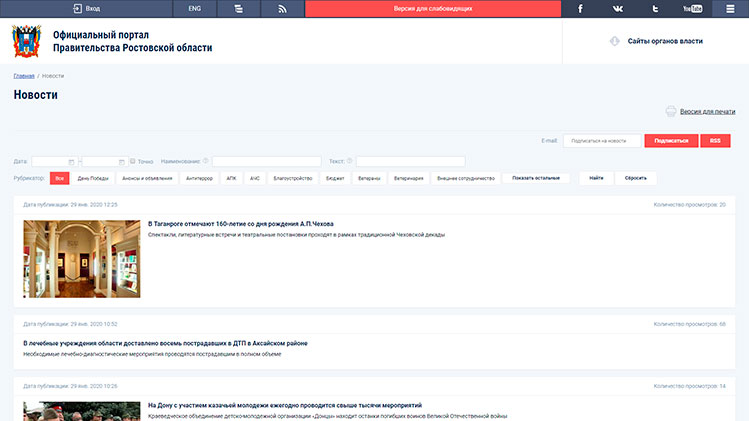Click the Сбросить button
The height and width of the screenshot is (421, 749).
pos(635,178)
